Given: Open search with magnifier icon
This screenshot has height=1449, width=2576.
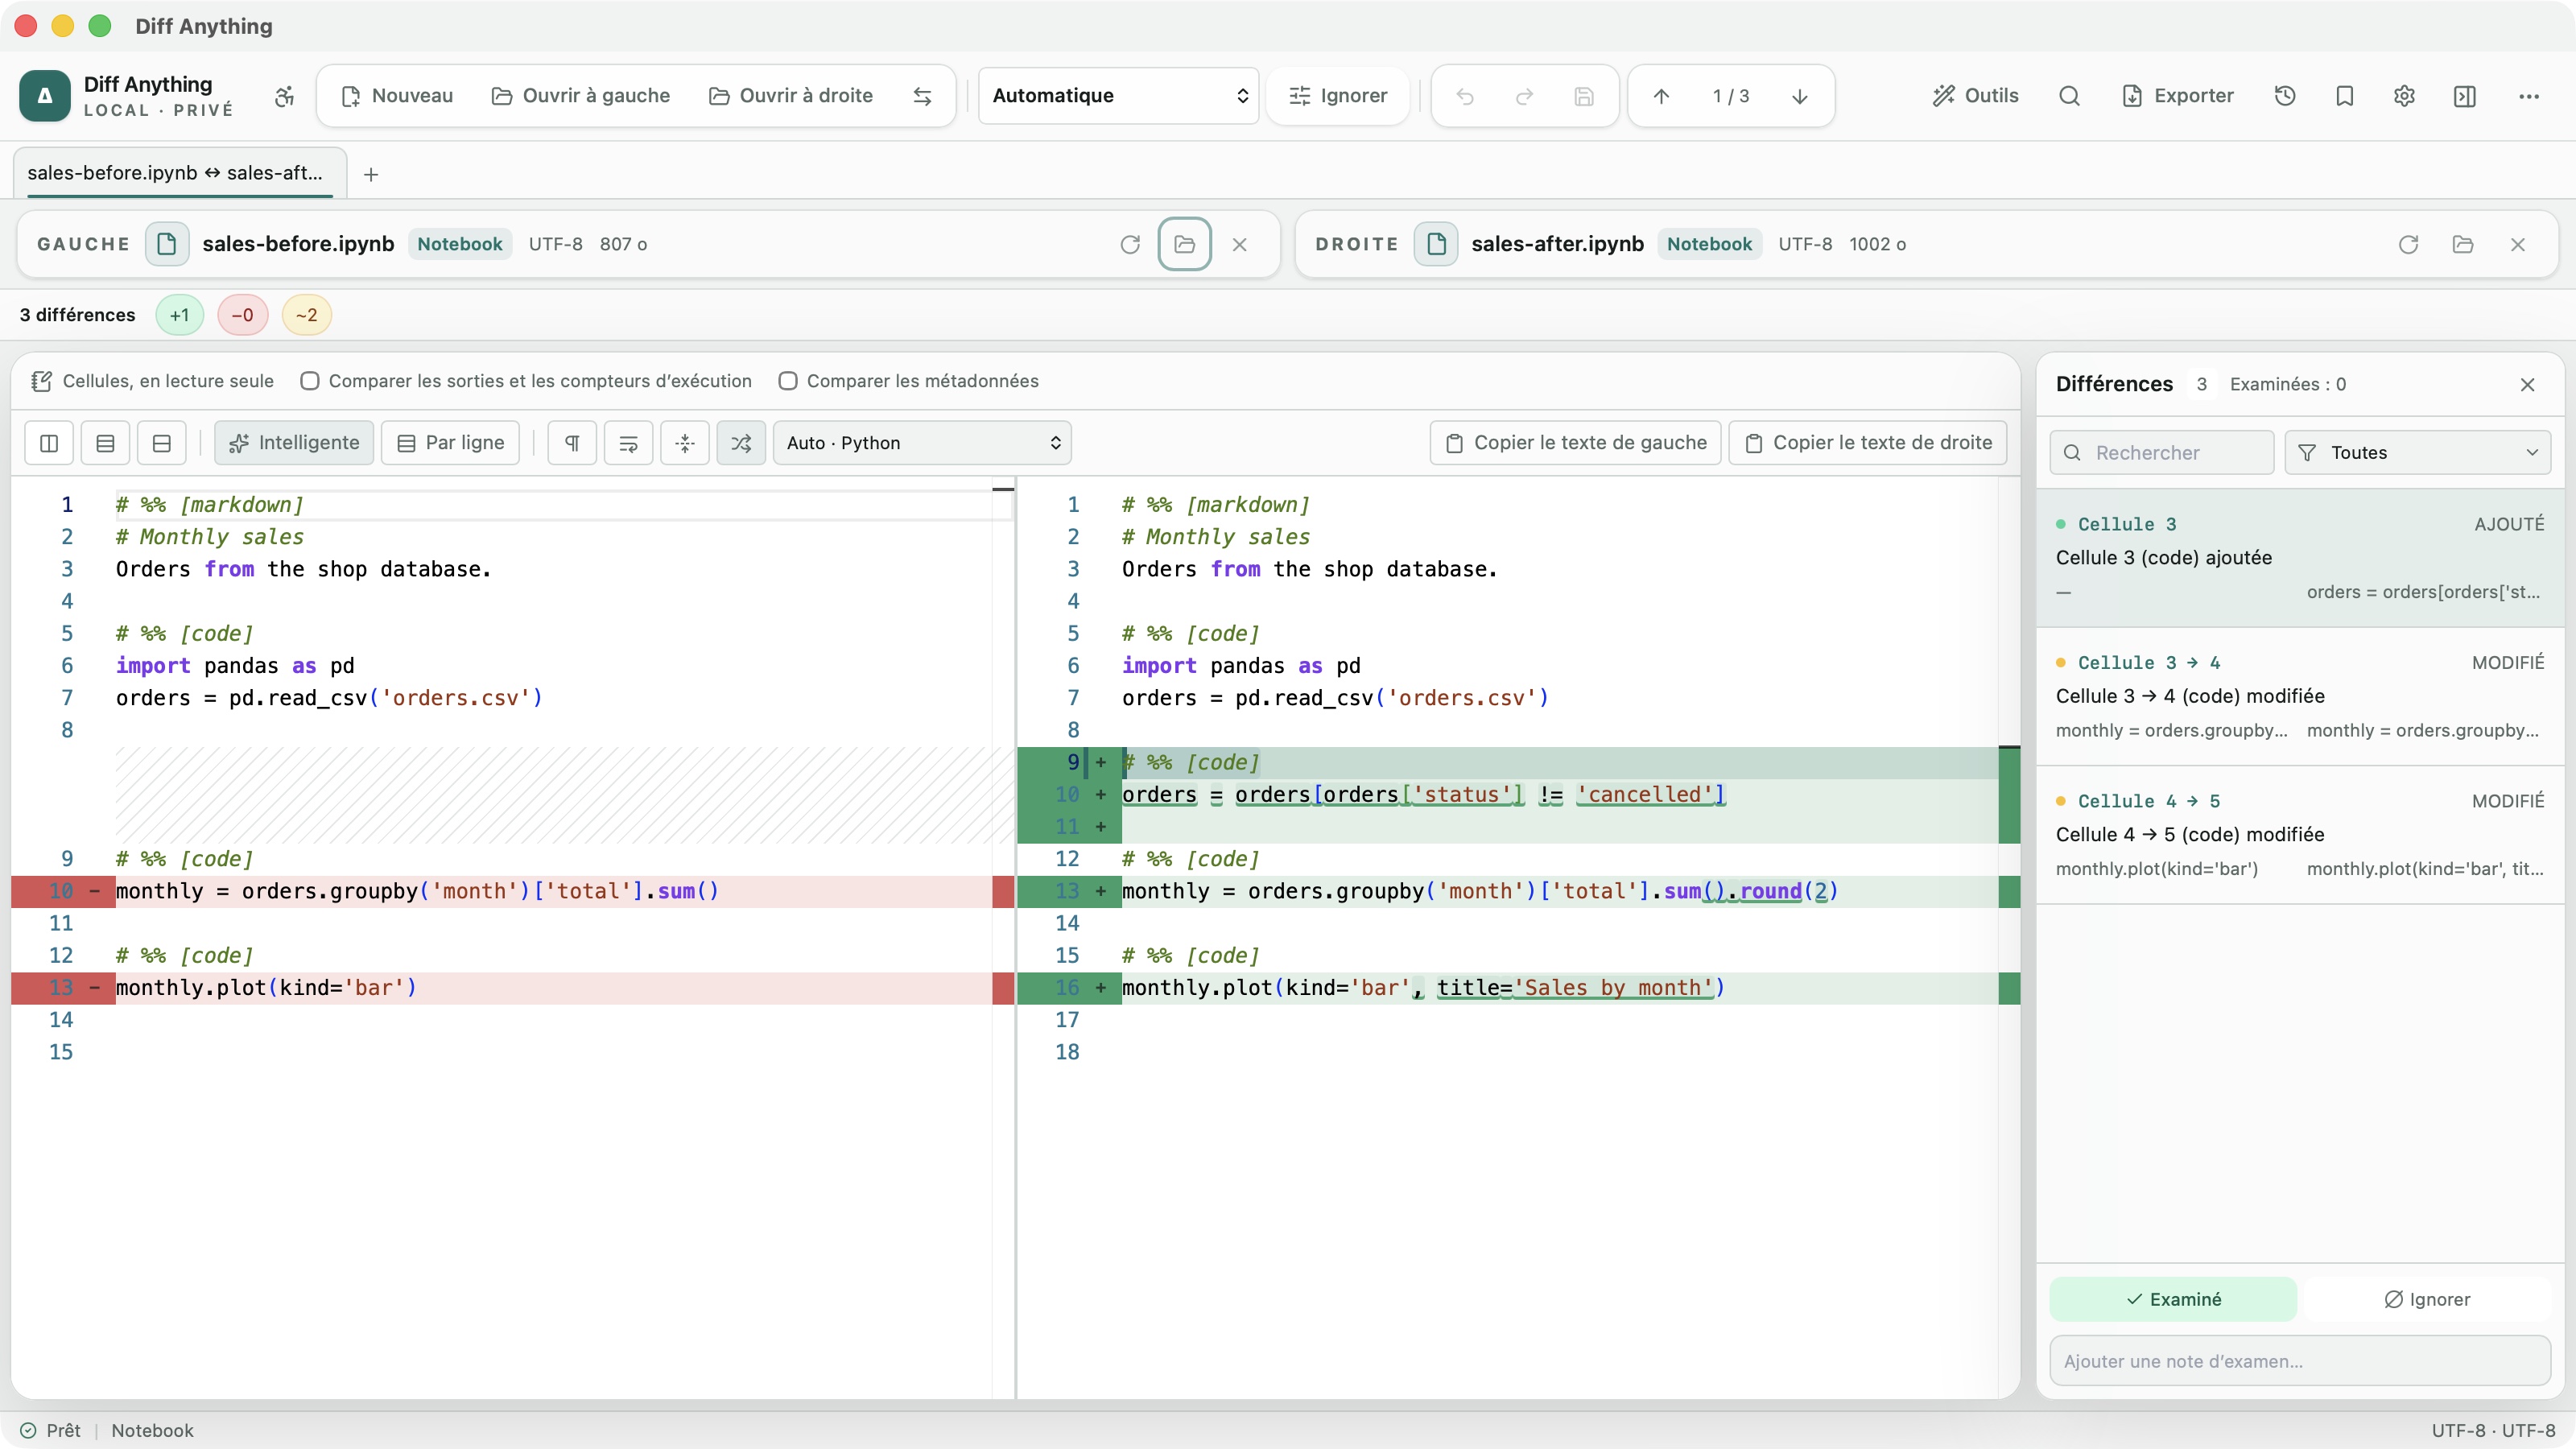Looking at the screenshot, I should coord(2070,96).
